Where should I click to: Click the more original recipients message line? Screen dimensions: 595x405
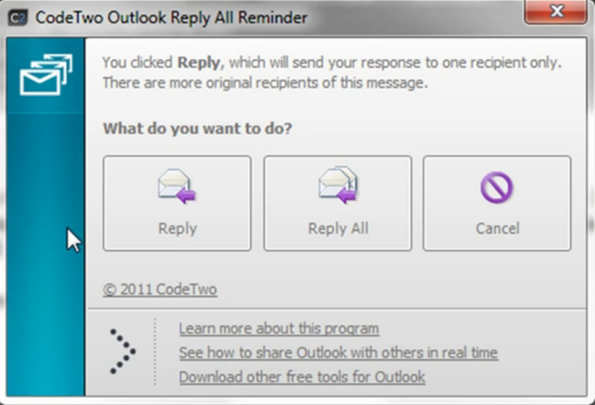coord(265,83)
